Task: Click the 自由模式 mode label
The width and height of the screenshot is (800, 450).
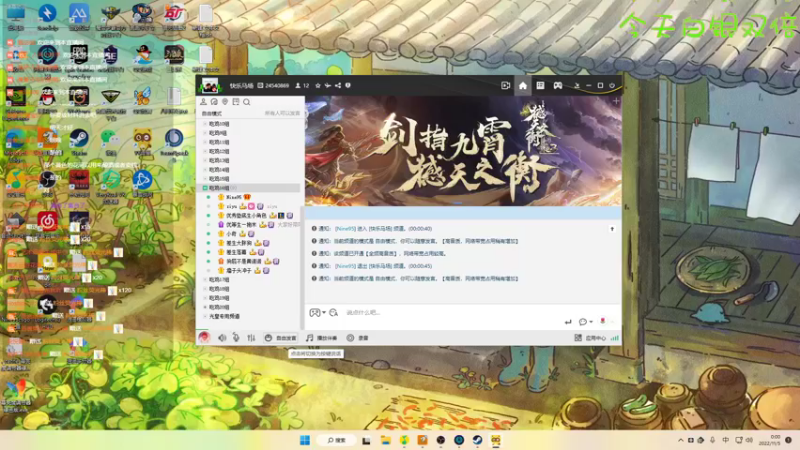Action: pyautogui.click(x=212, y=113)
